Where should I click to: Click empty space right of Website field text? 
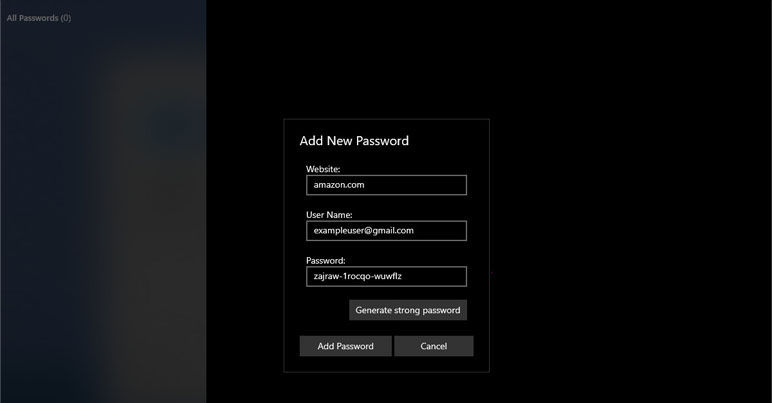click(x=416, y=185)
